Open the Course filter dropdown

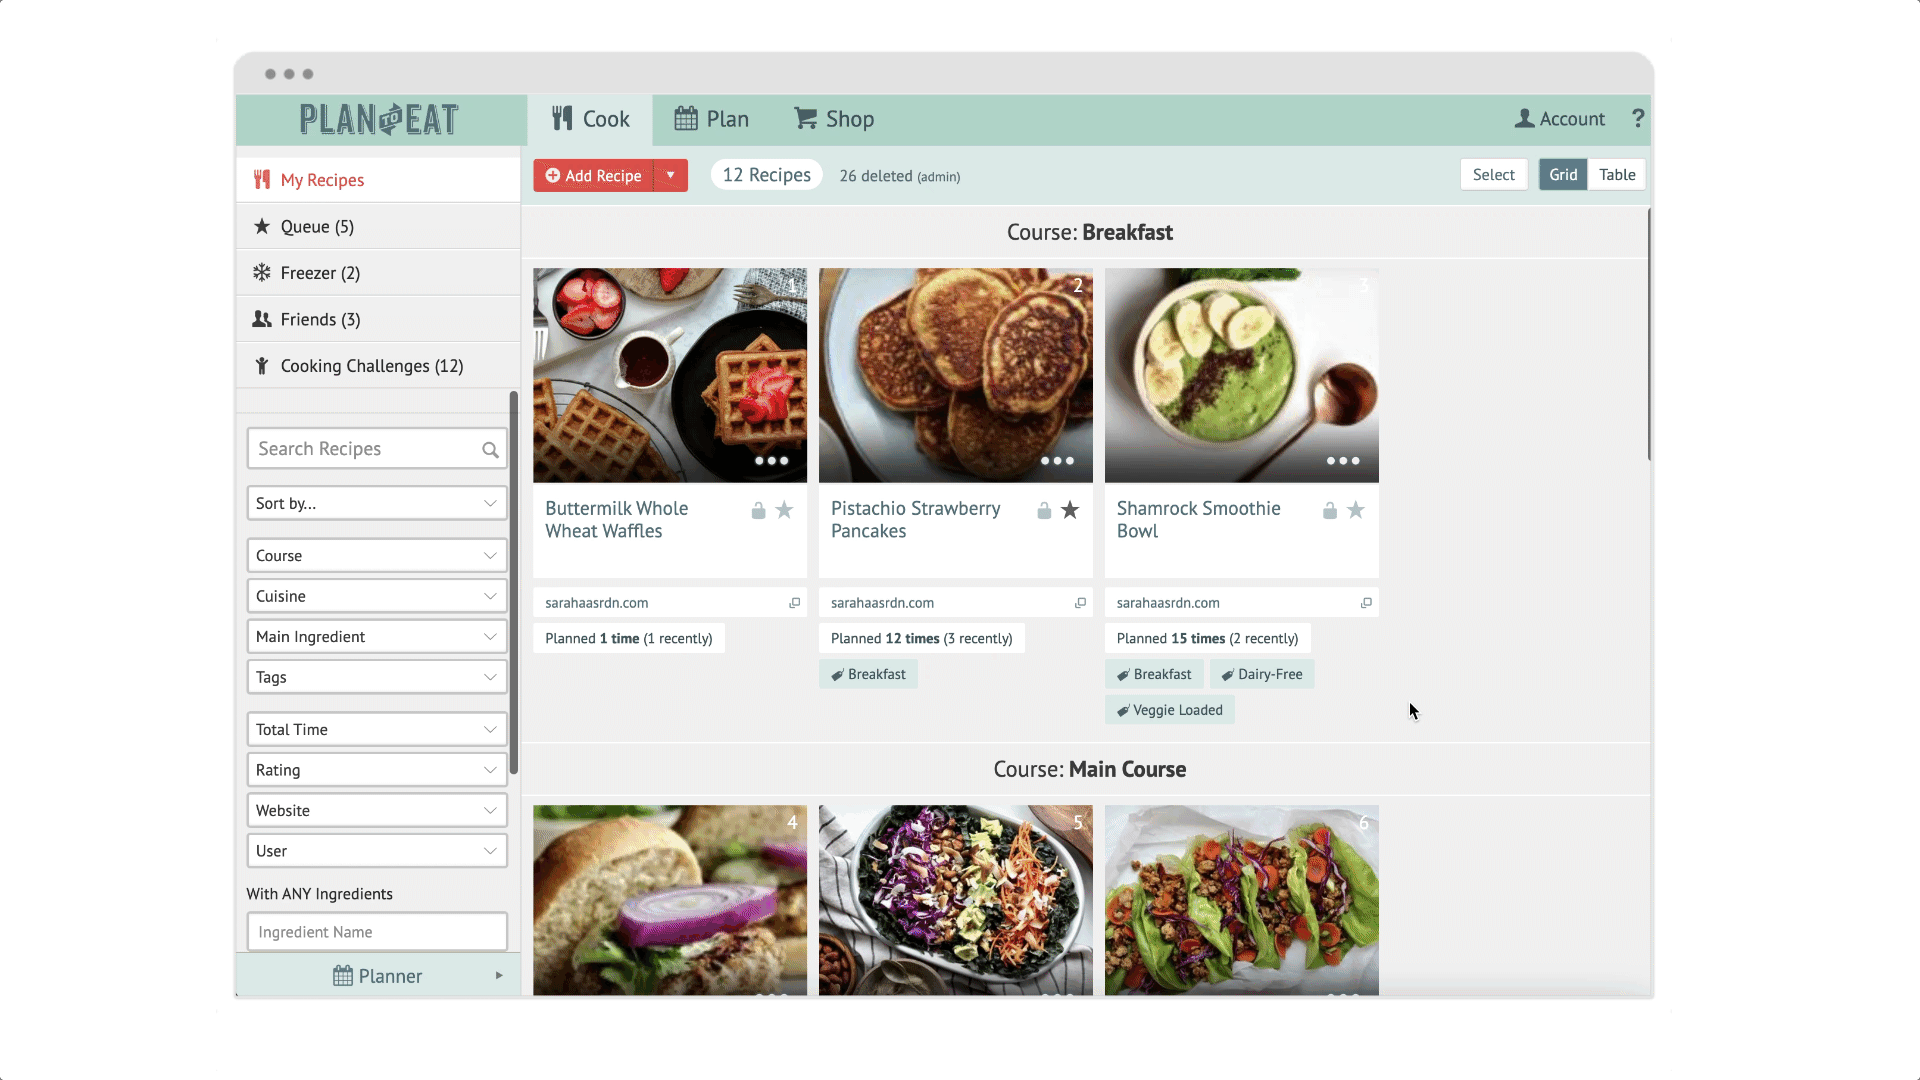pos(377,555)
